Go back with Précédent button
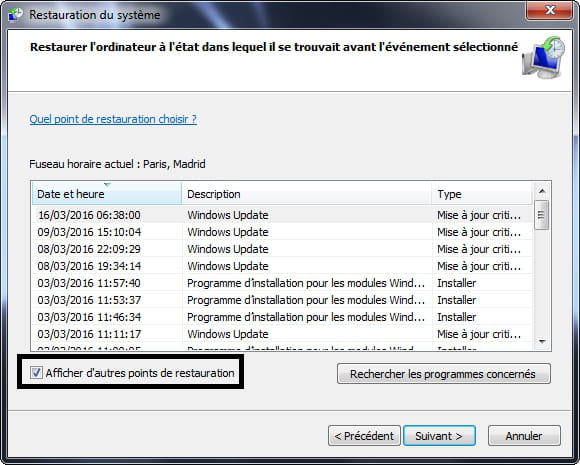Screen dimensions: 580x465 [x=364, y=436]
